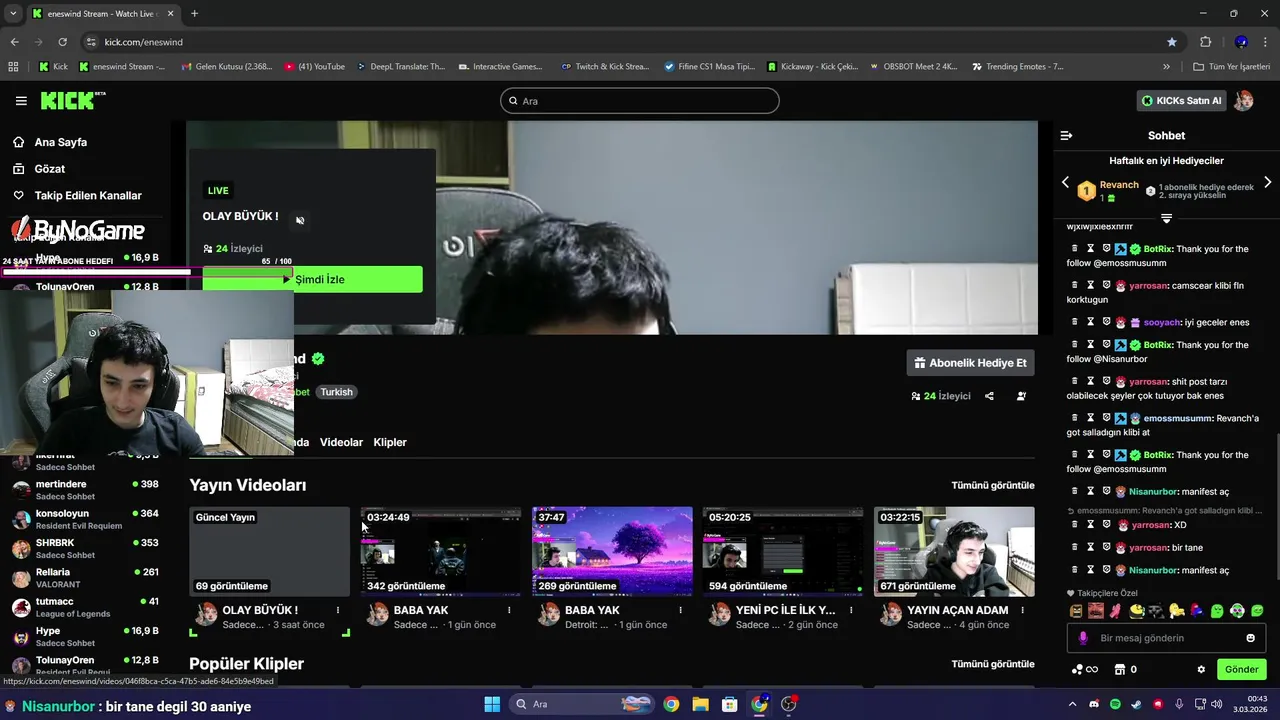Open Chrome extensions puzzle icon
Screen dimensions: 1280x720
coord(1205,42)
